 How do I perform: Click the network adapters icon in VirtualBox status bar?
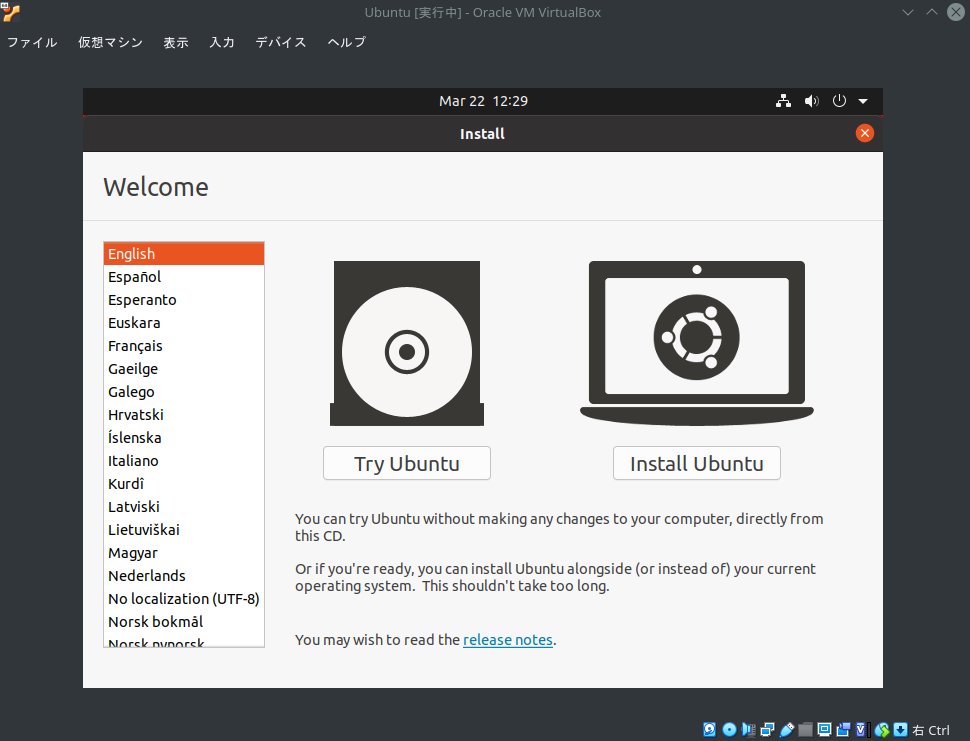768,730
